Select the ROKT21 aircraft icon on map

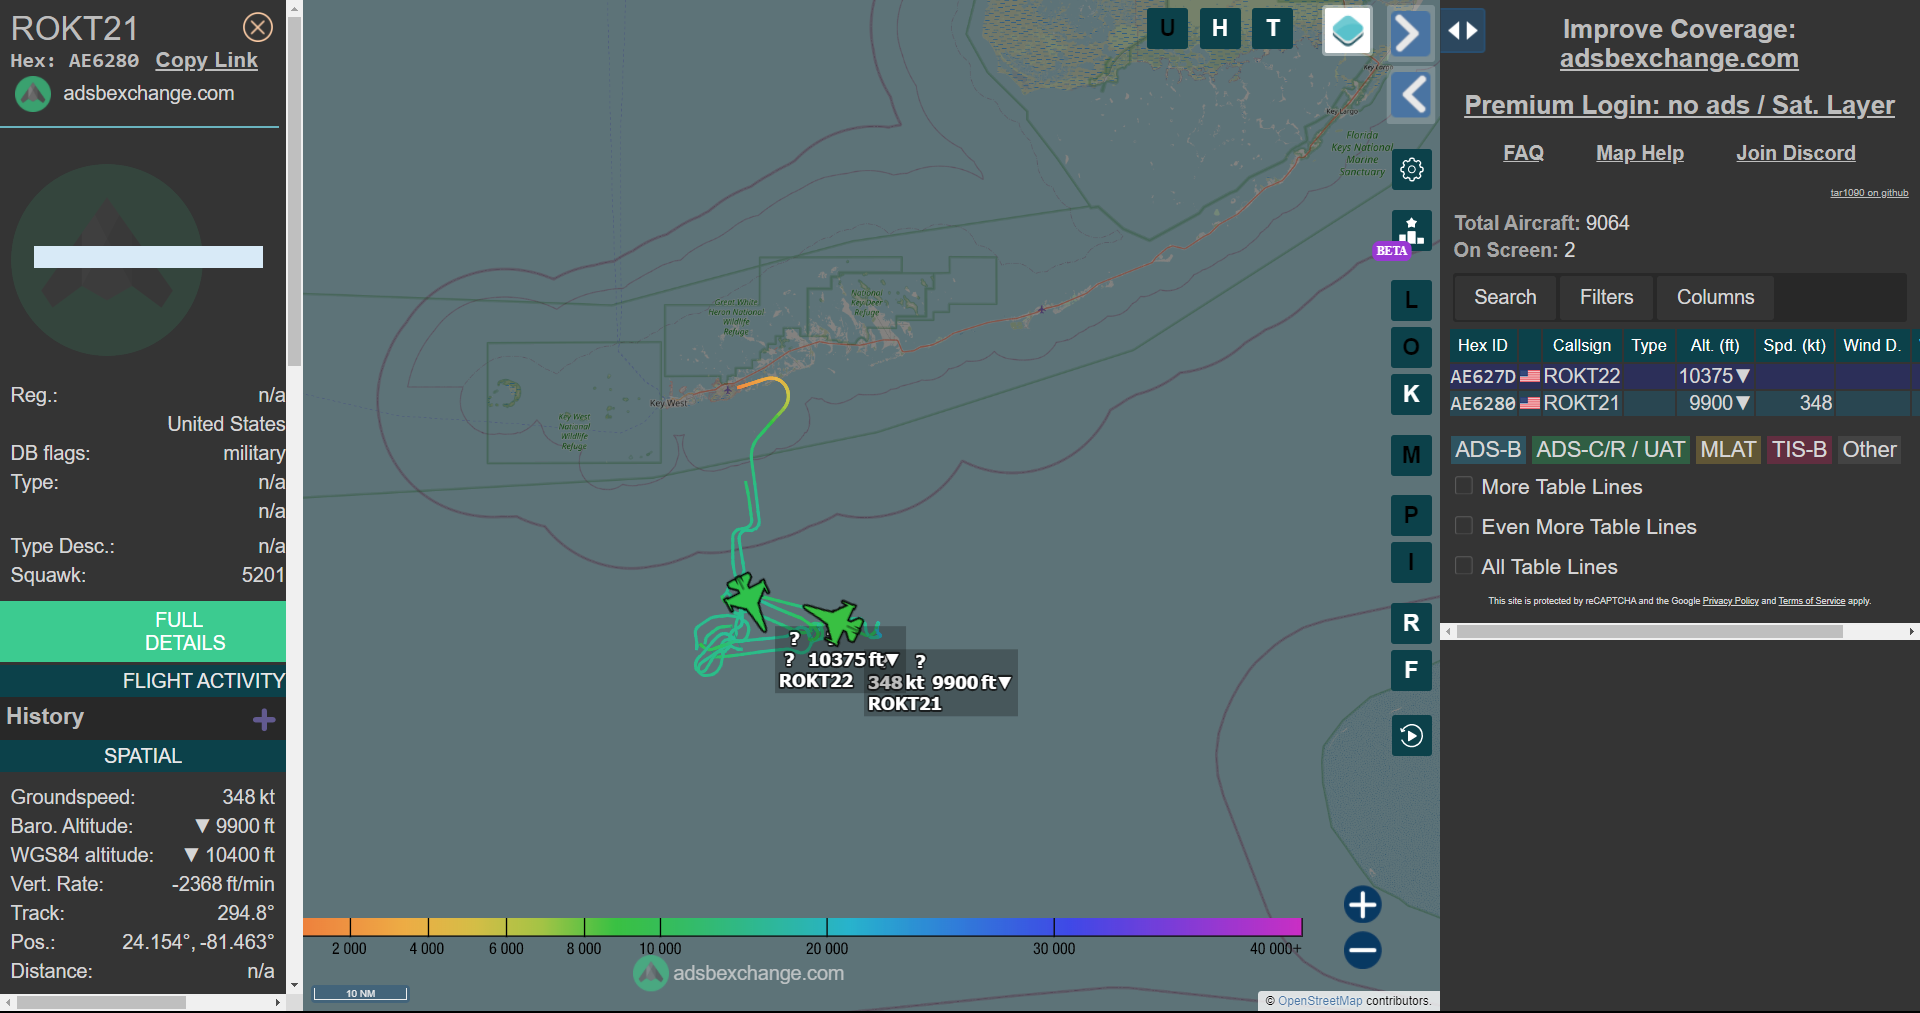[x=834, y=620]
